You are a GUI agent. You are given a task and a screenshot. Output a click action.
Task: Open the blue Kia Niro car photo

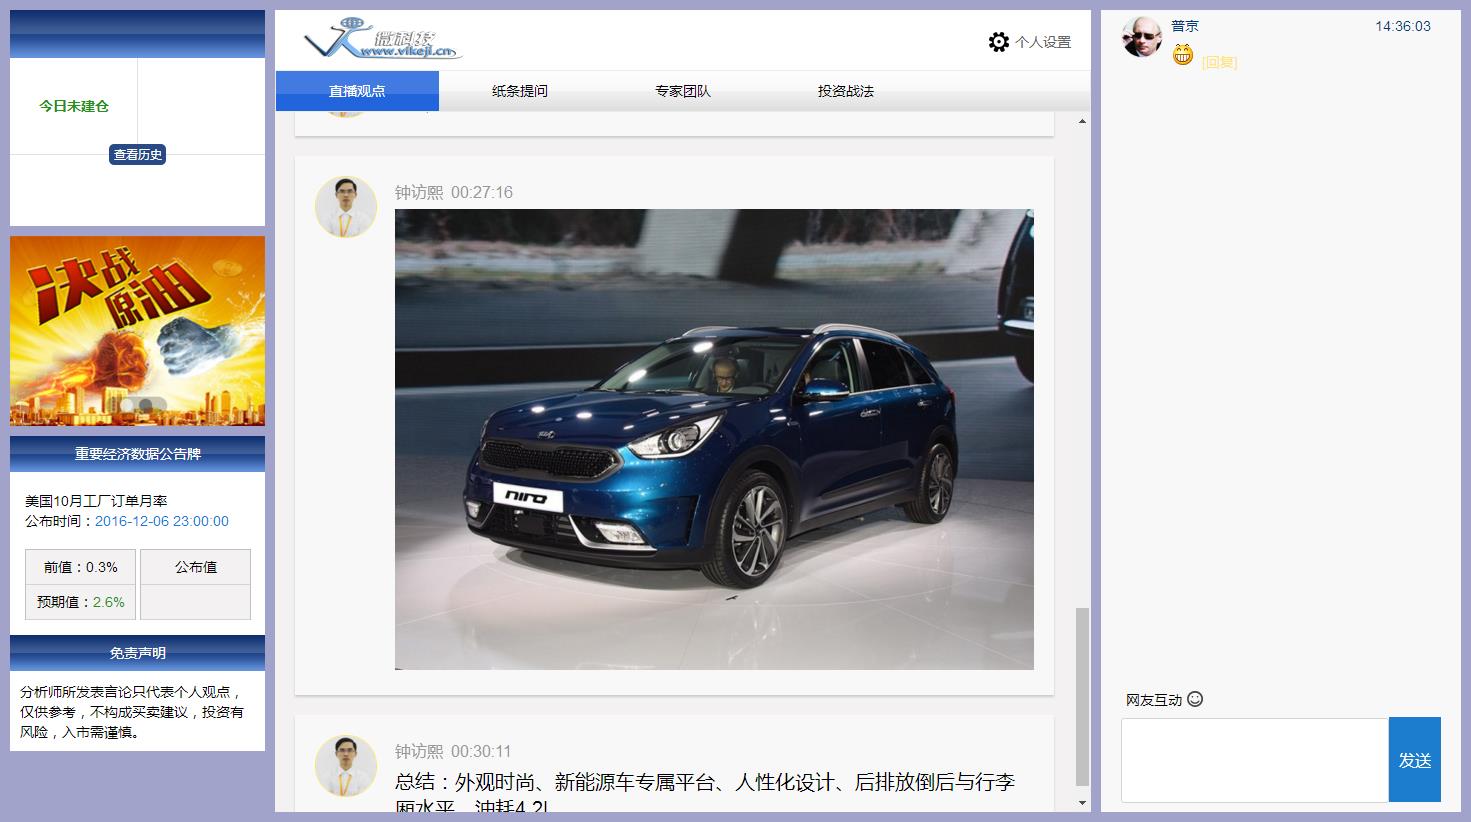[x=714, y=439]
